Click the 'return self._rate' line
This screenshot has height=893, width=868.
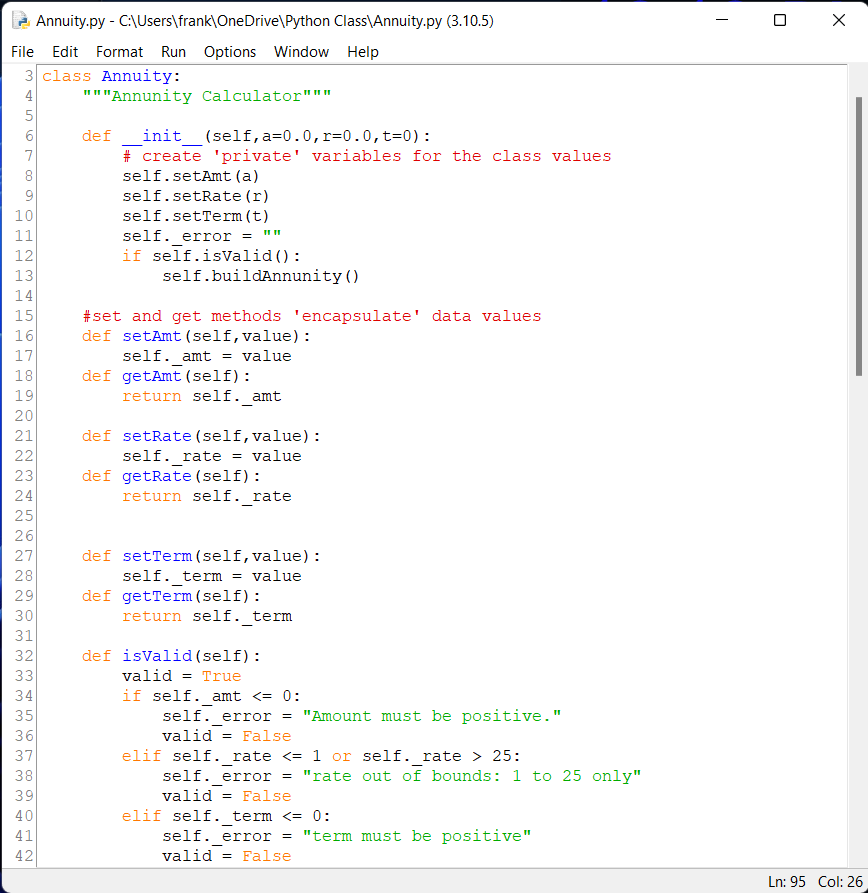pyautogui.click(x=207, y=496)
